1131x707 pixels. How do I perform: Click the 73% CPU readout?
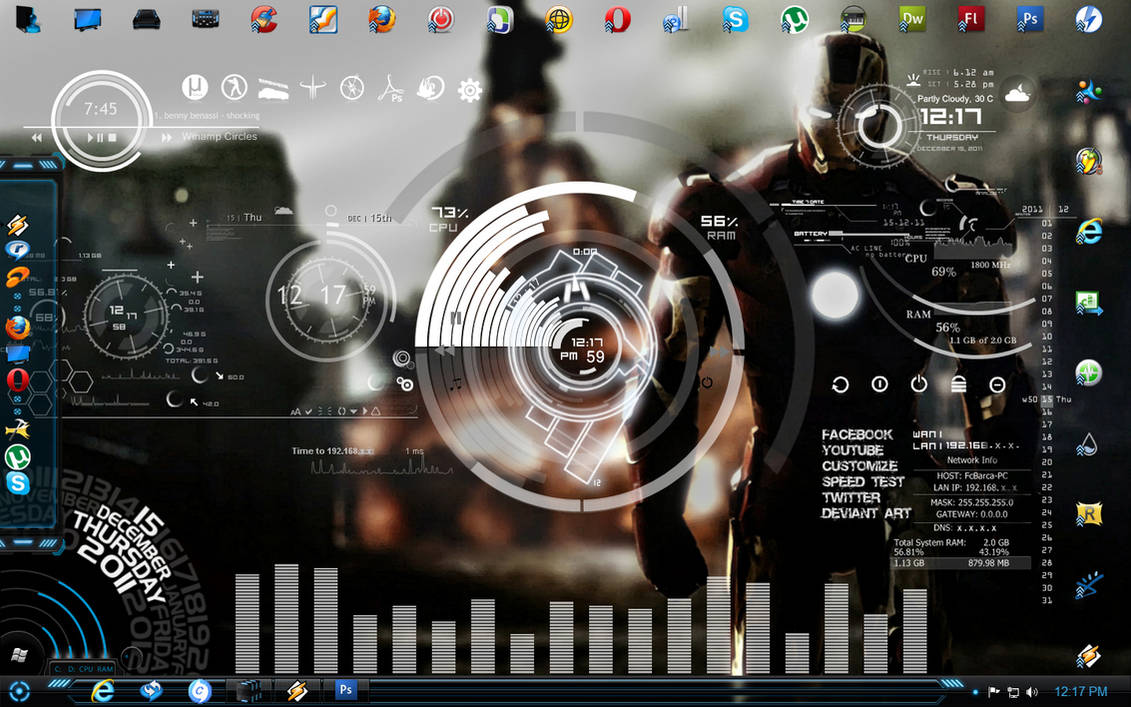coord(449,219)
